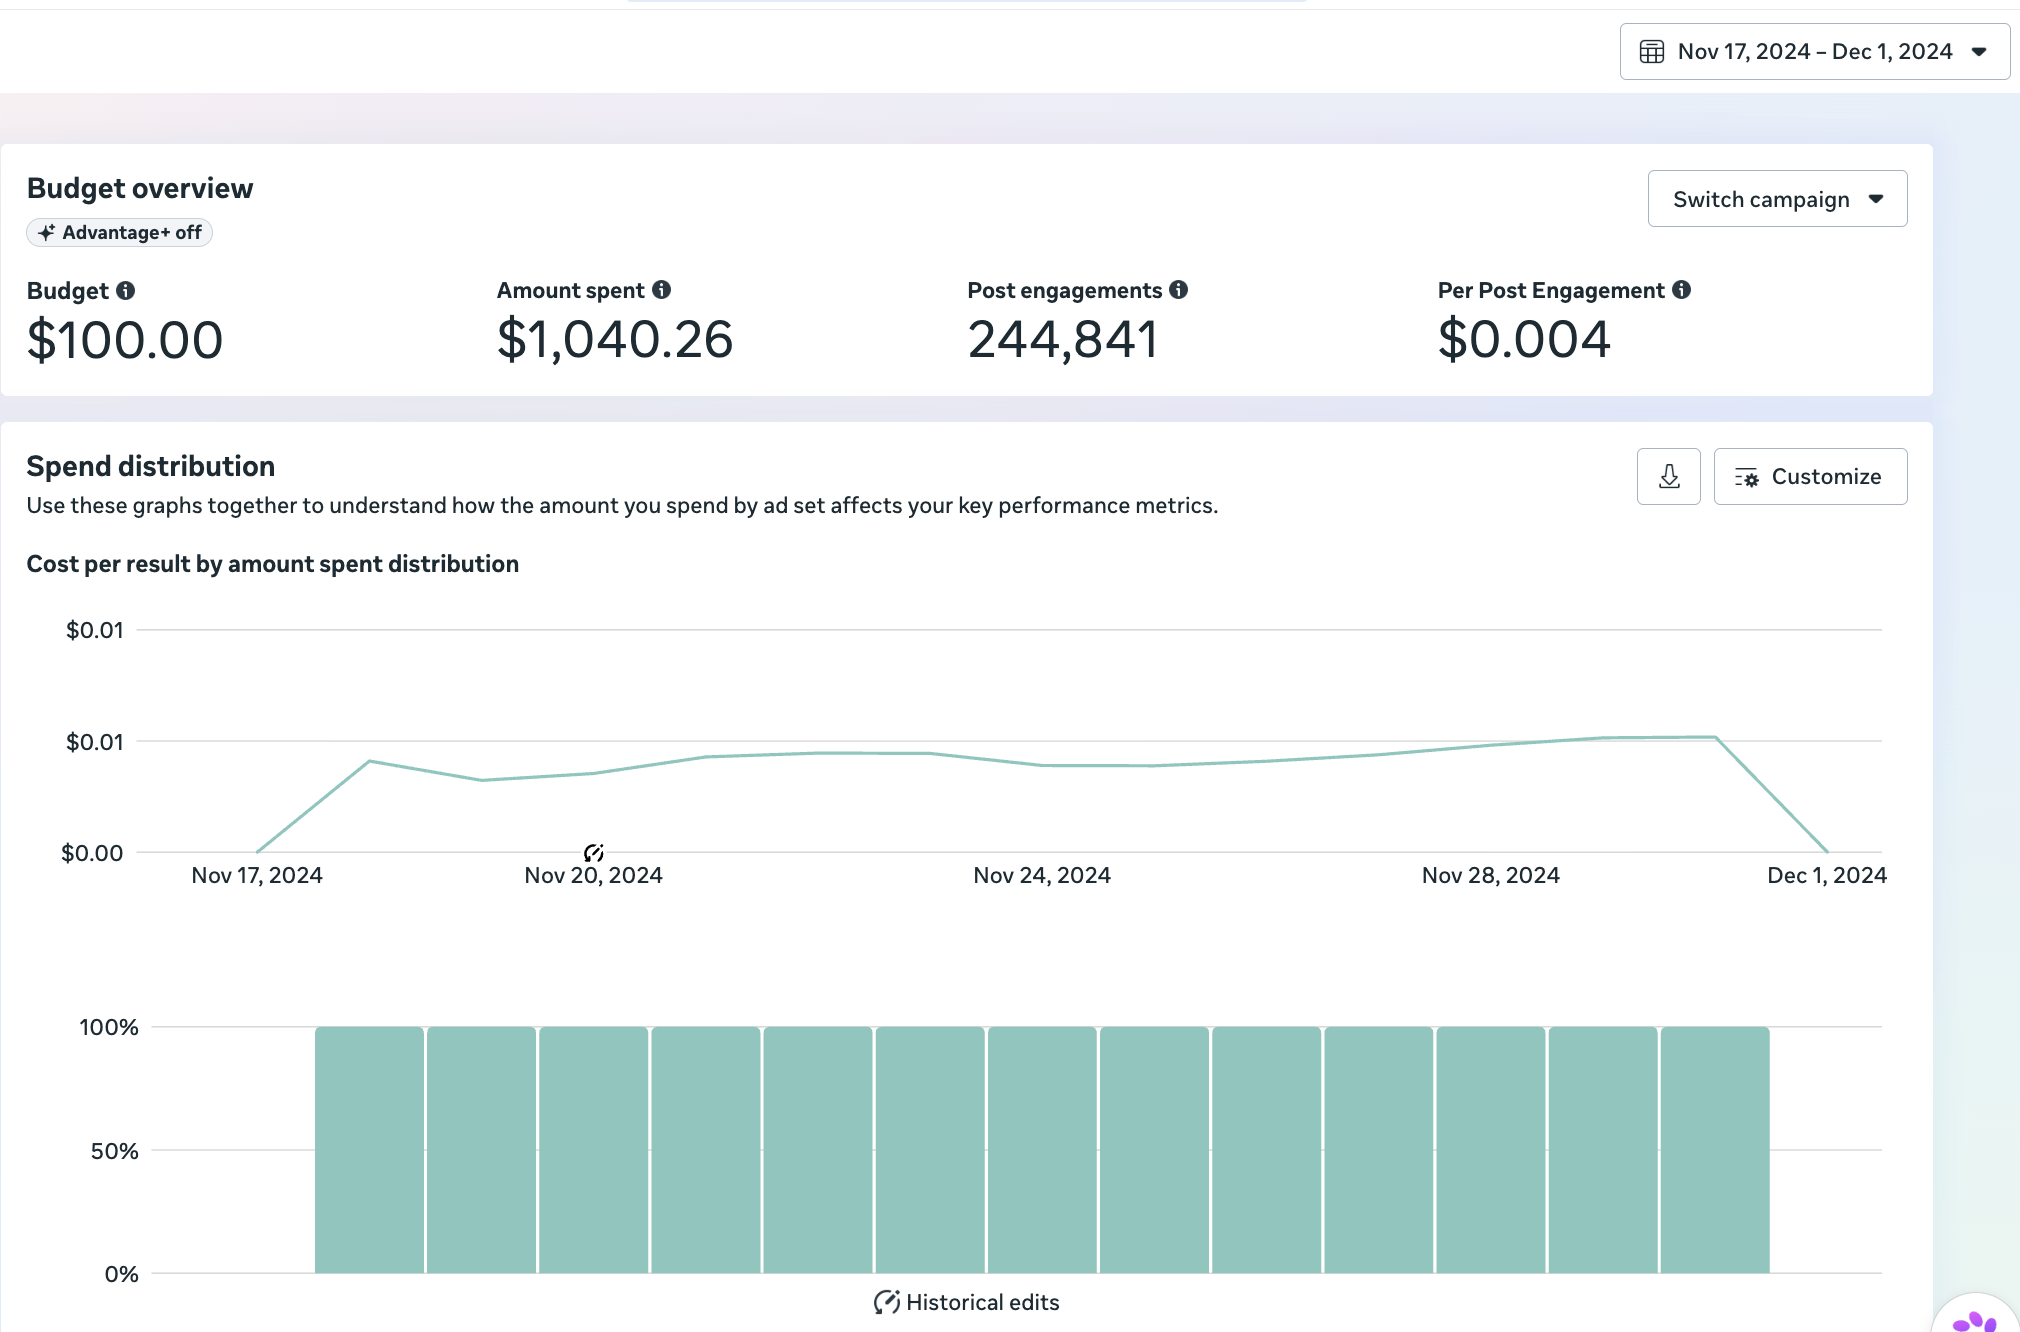
Task: Click the Budget overview heading
Action: [x=140, y=188]
